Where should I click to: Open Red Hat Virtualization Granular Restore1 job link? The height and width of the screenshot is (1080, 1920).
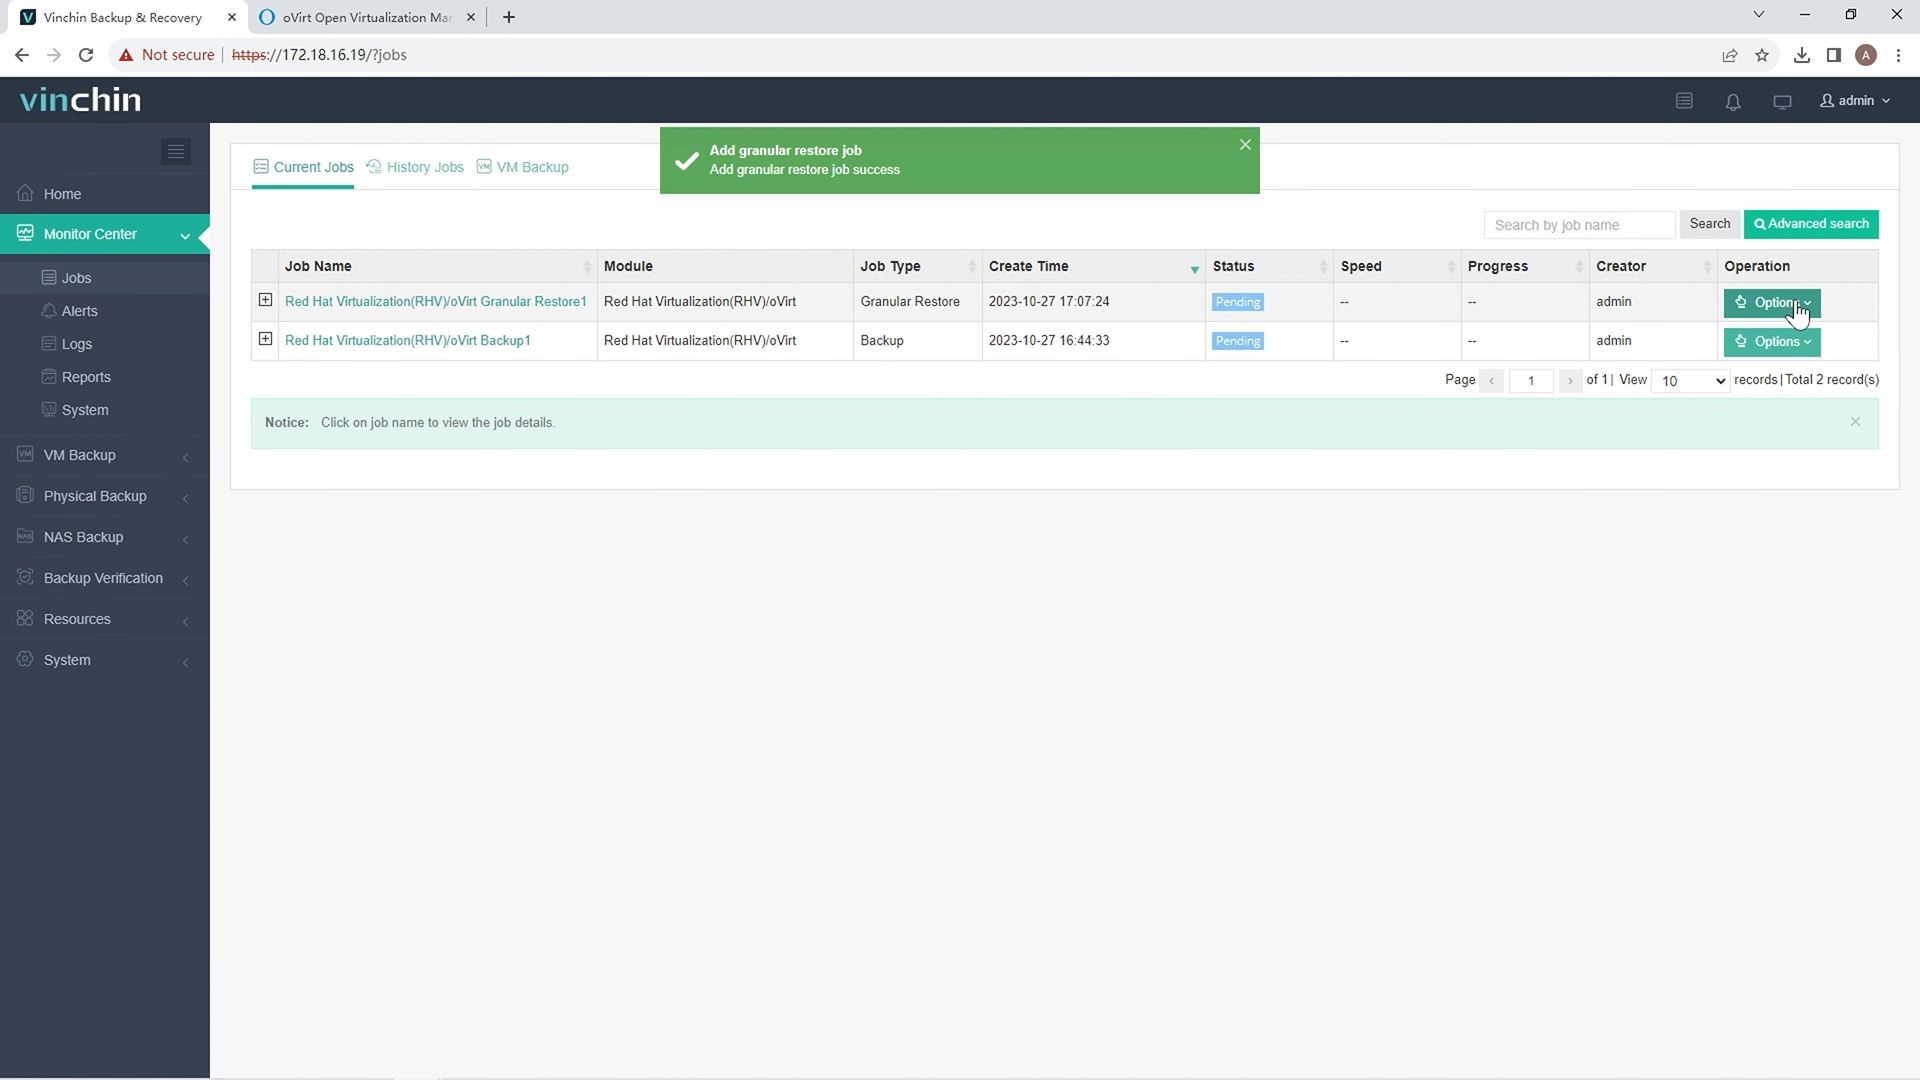[435, 301]
